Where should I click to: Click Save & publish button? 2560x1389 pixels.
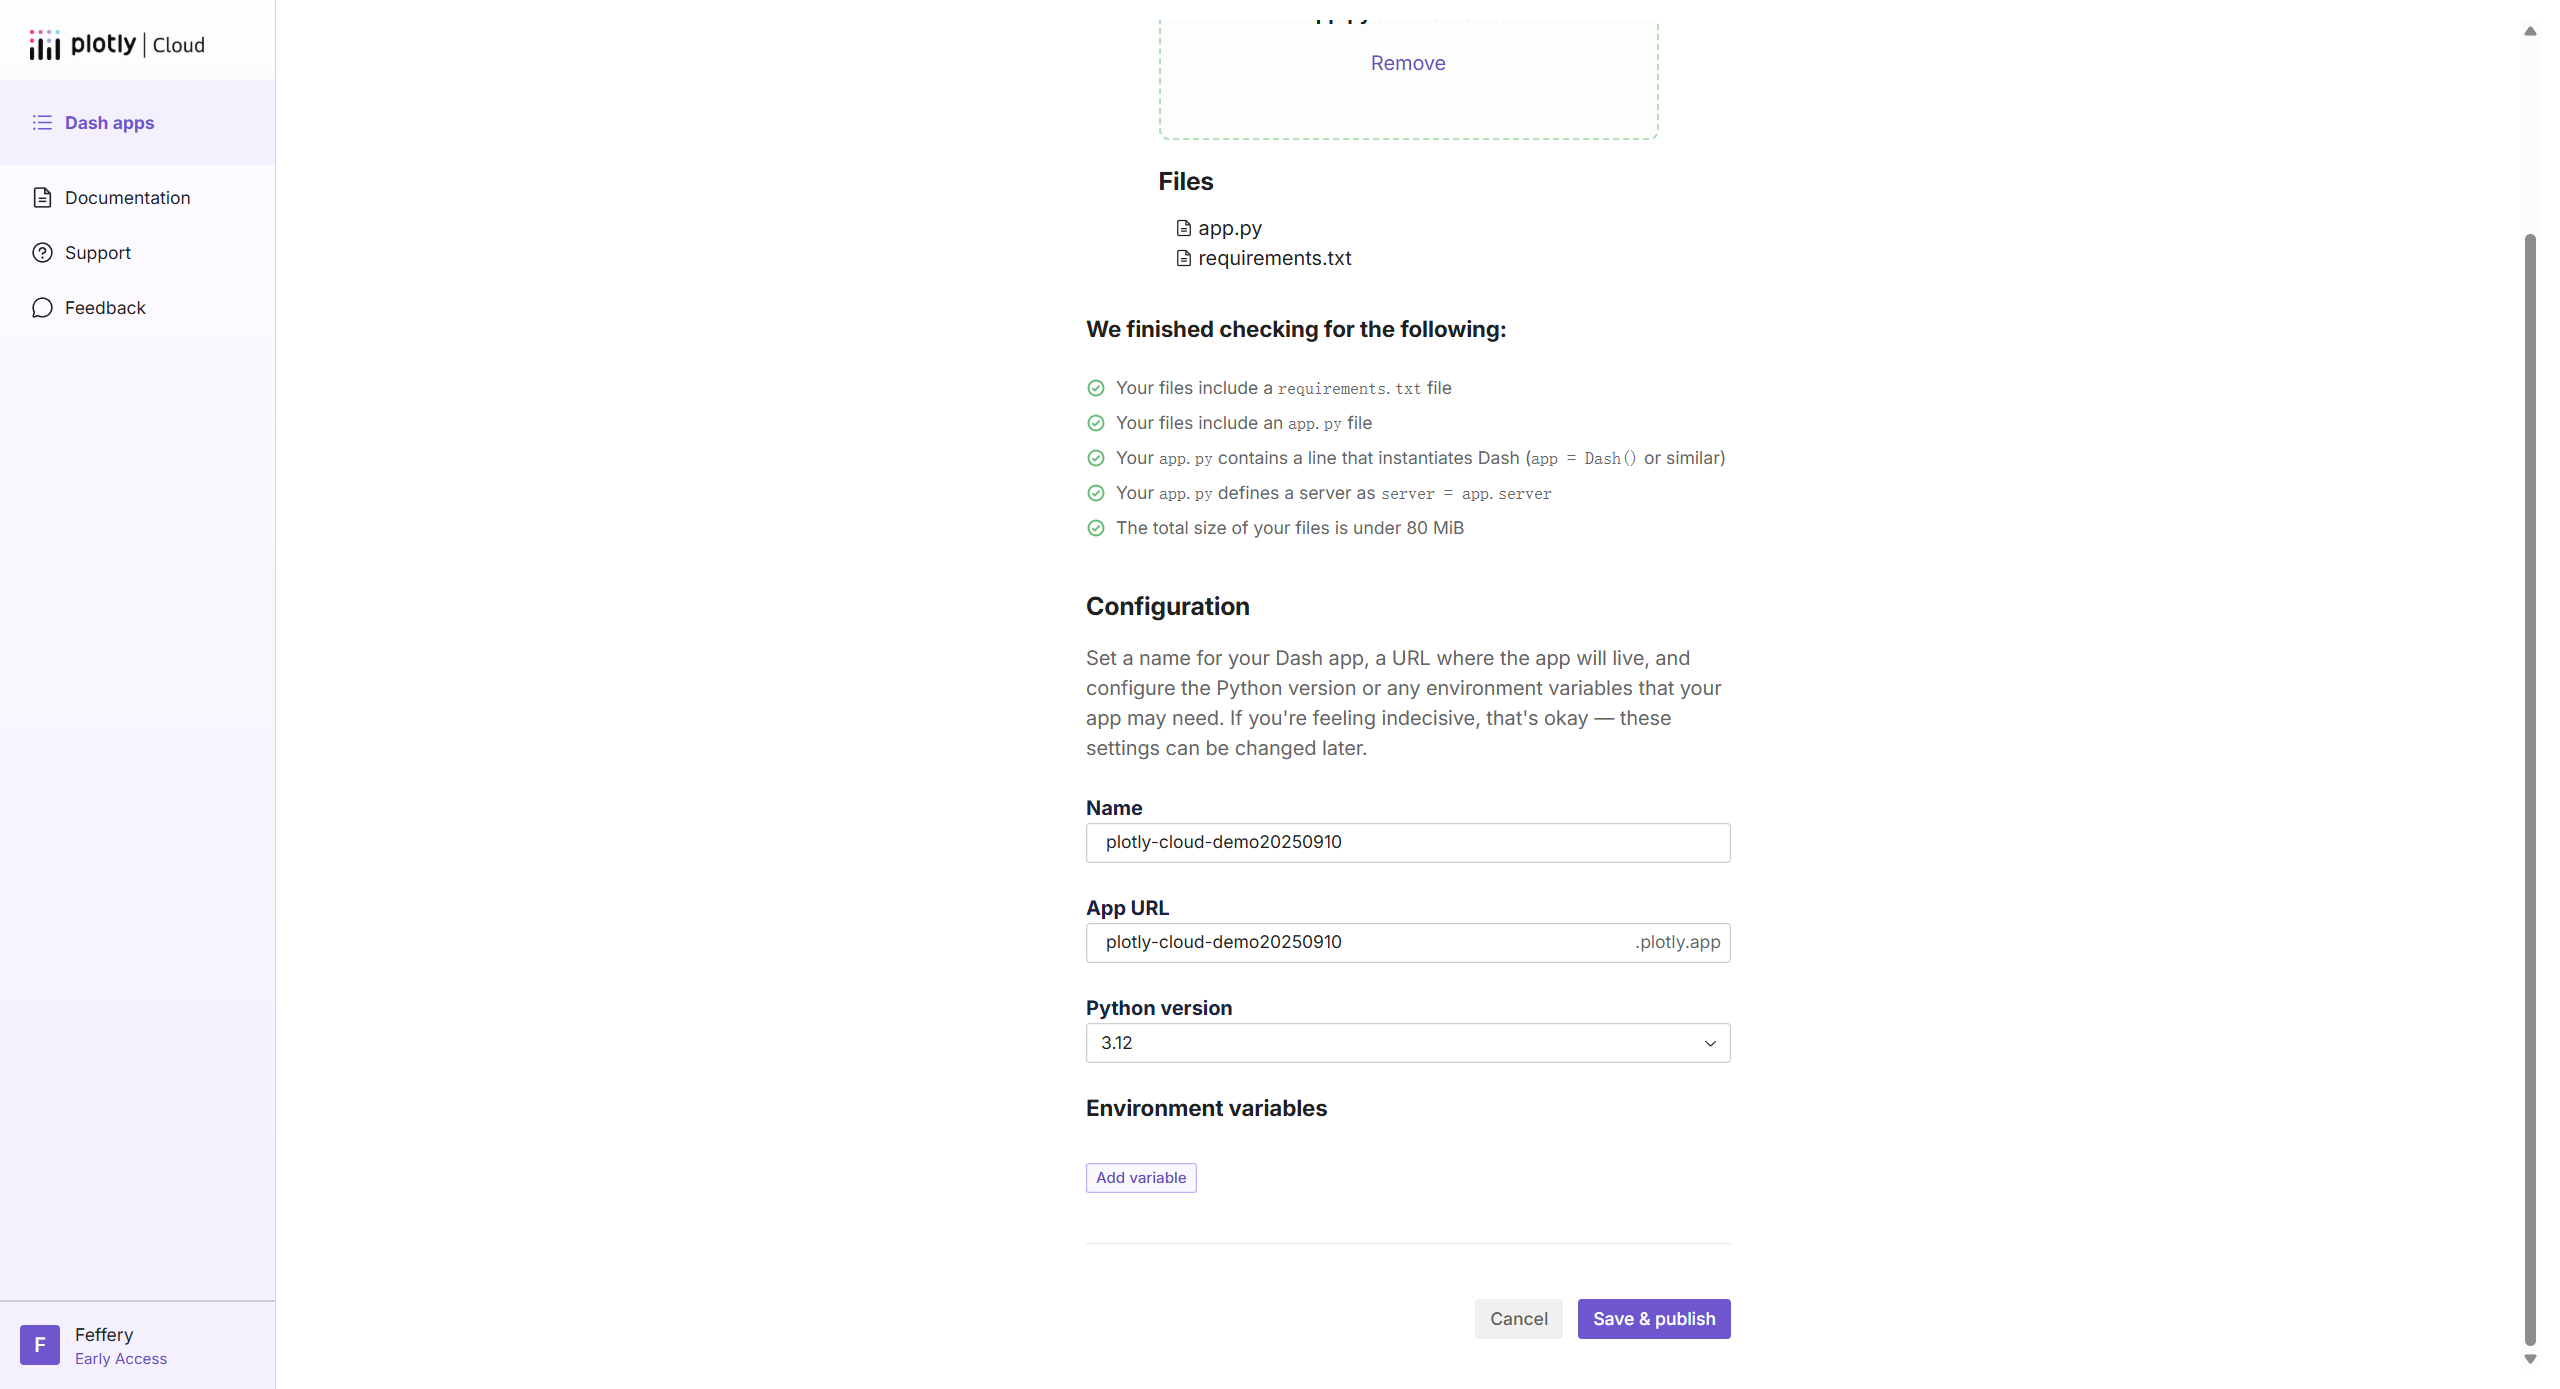pyautogui.click(x=1654, y=1318)
